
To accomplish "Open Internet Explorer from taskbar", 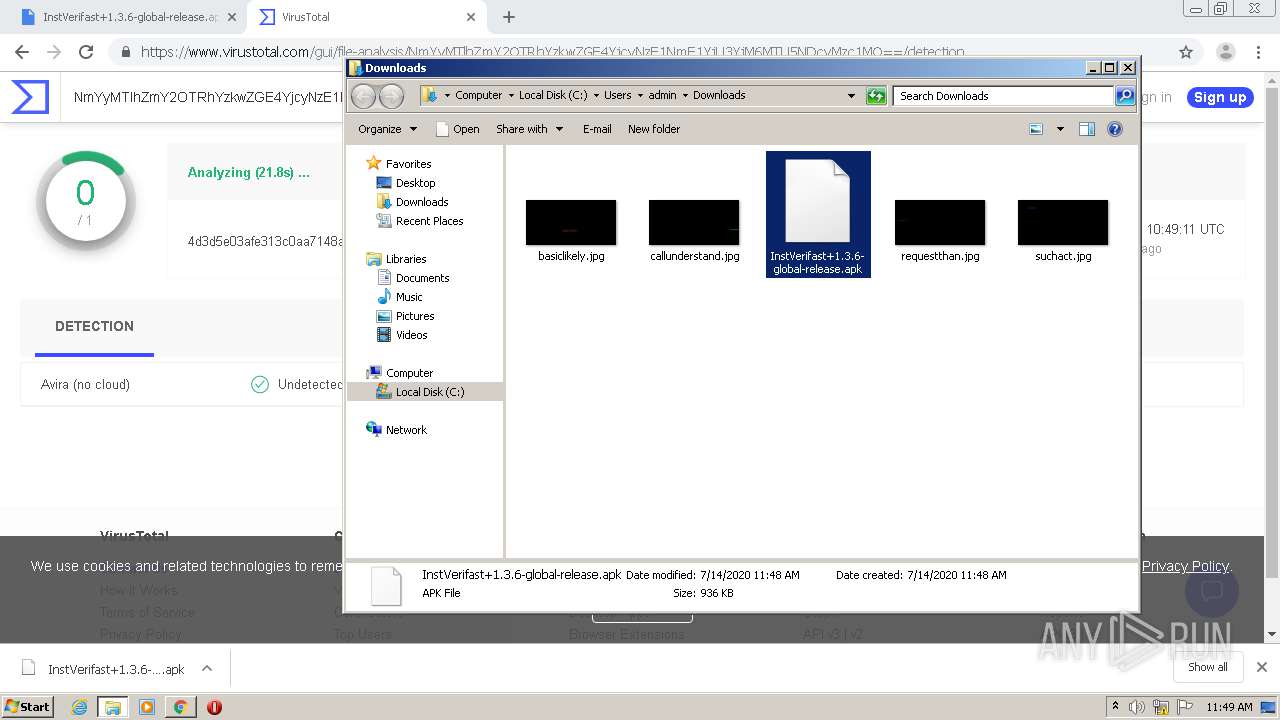I will (x=79, y=707).
